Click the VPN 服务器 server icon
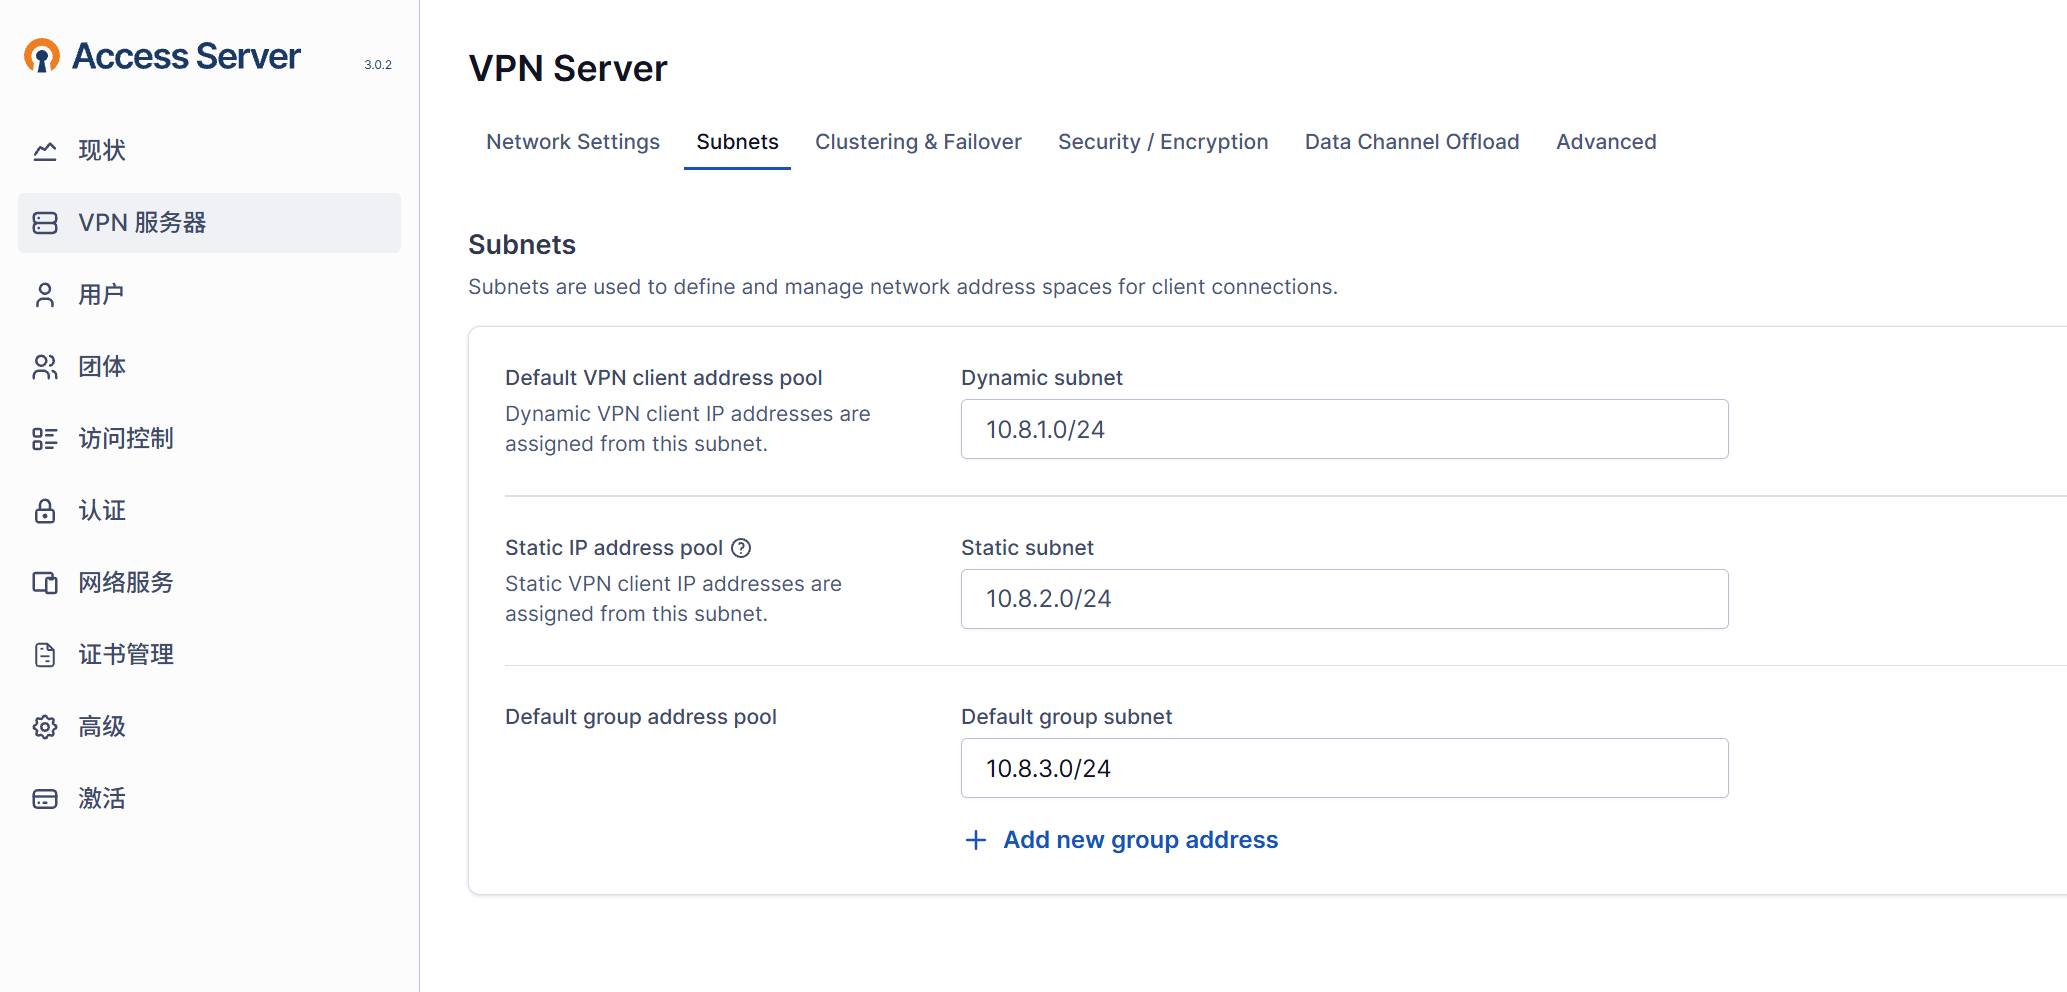 45,223
